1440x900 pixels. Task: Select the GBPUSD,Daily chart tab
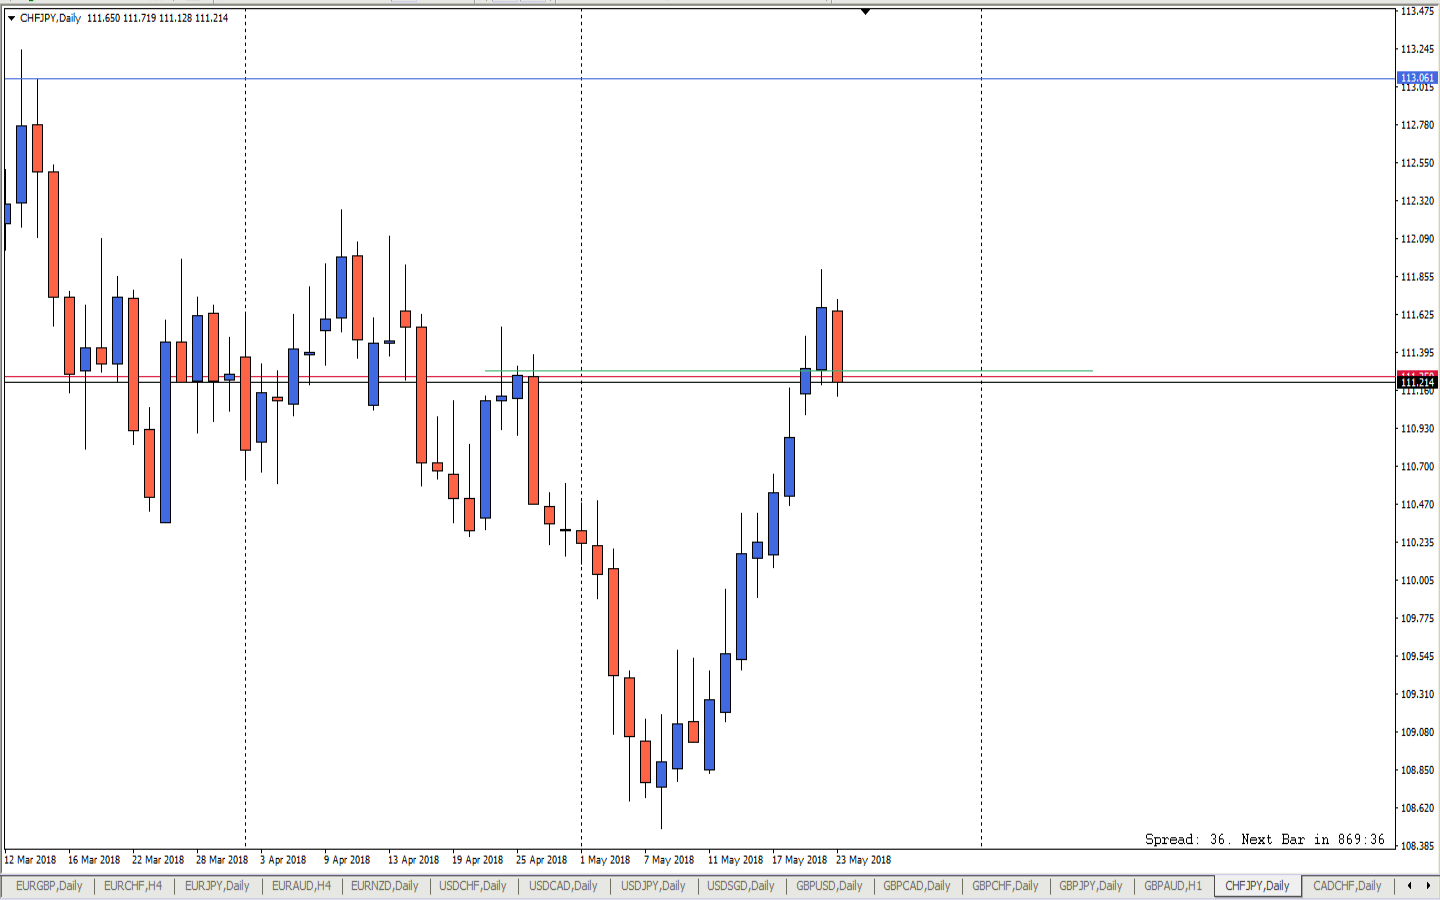[x=829, y=886]
